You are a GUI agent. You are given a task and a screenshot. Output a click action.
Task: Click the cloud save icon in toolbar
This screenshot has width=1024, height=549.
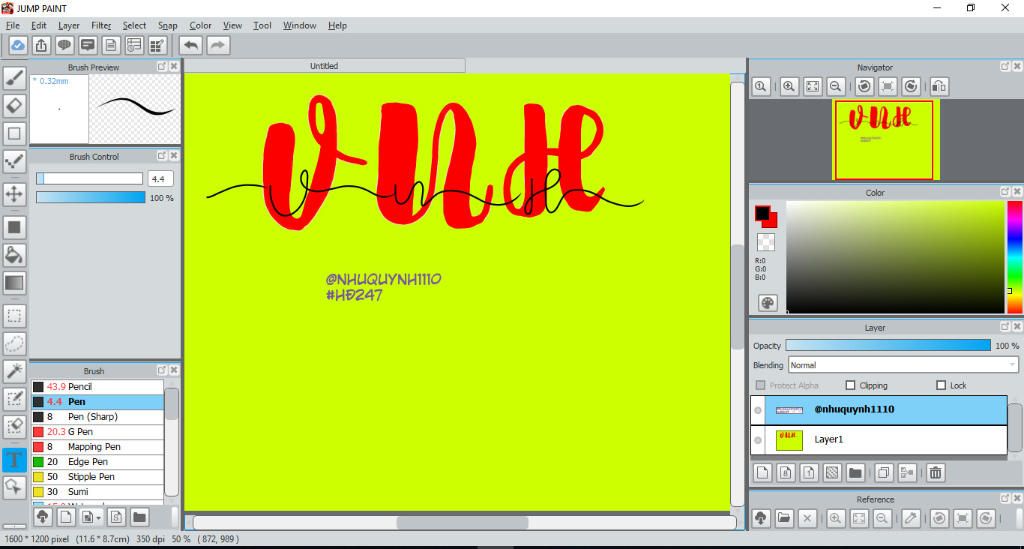click(x=18, y=45)
